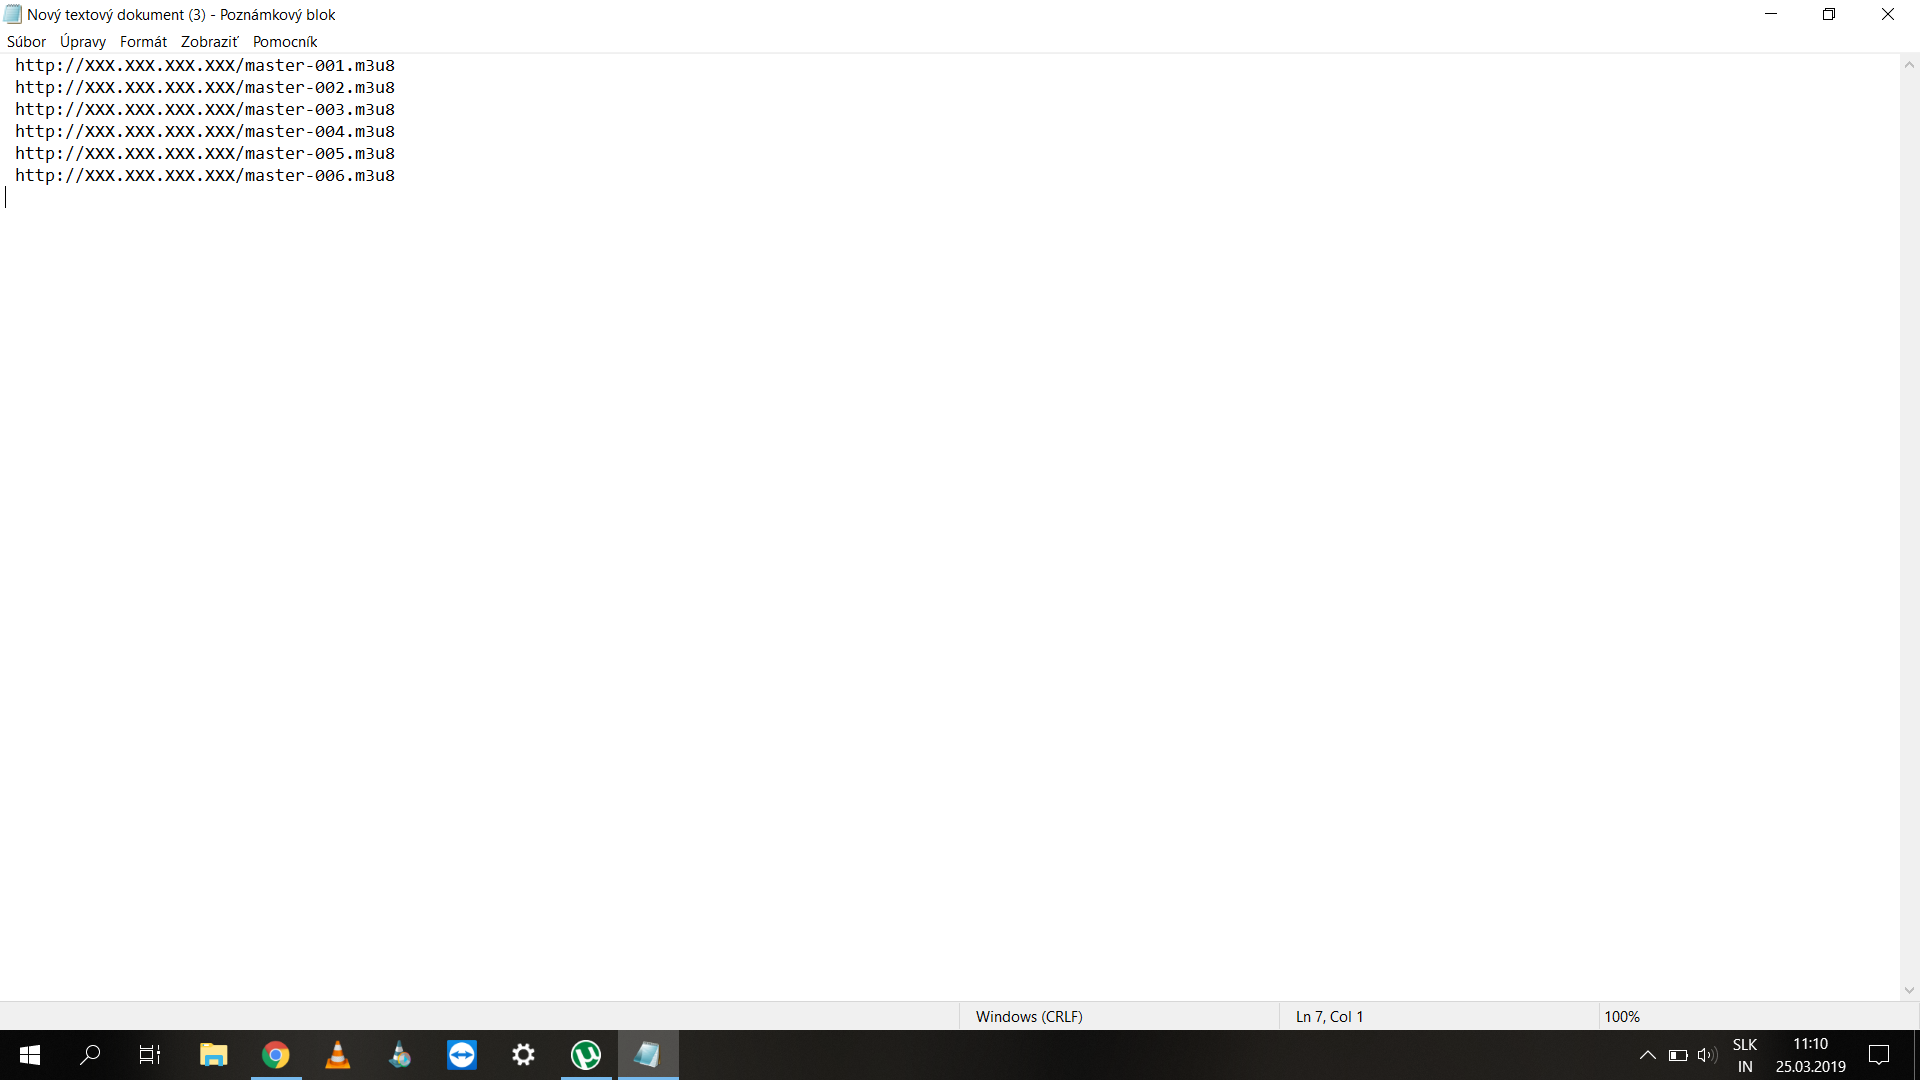The height and width of the screenshot is (1080, 1920).
Task: Open the Pomocník menu
Action: click(x=284, y=41)
